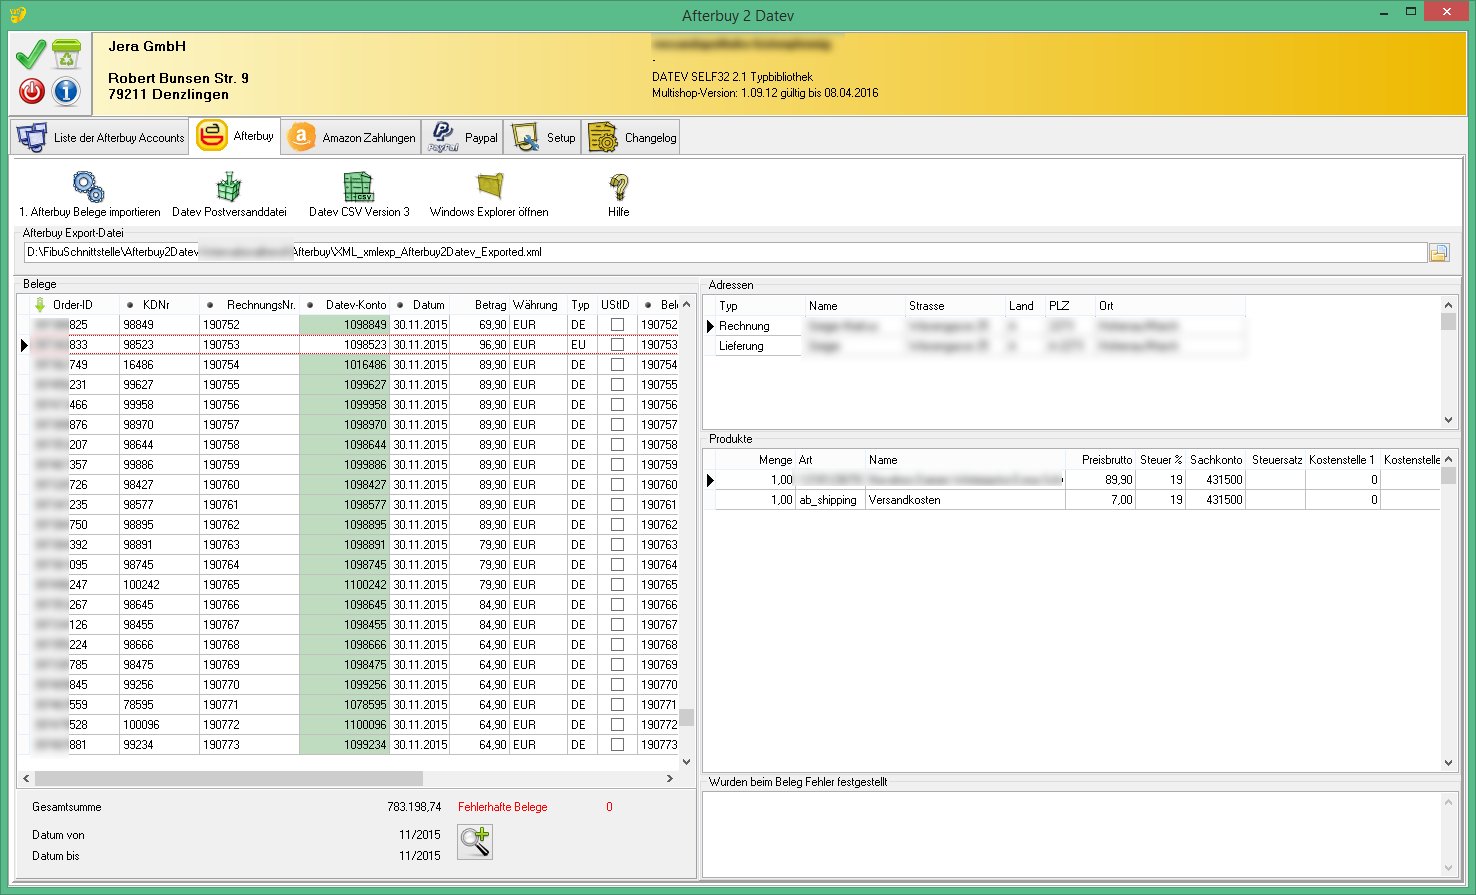Open the Changelog tab
Screen dimensions: 1476x895
point(632,138)
